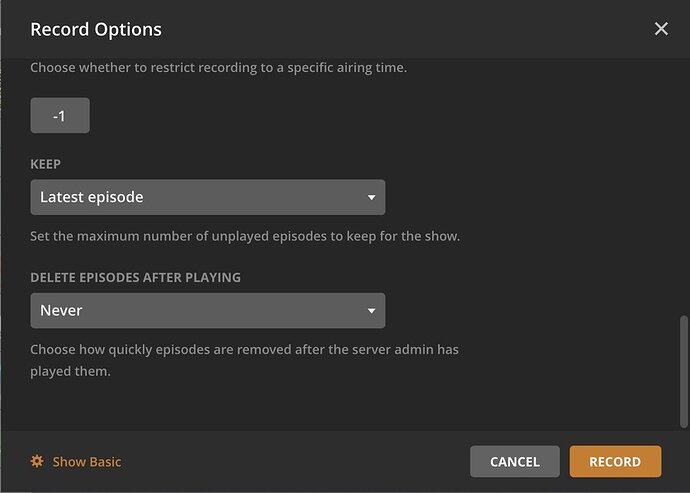Open the Keep dropdown showing Latest episode
Image resolution: width=690 pixels, height=493 pixels.
point(207,197)
